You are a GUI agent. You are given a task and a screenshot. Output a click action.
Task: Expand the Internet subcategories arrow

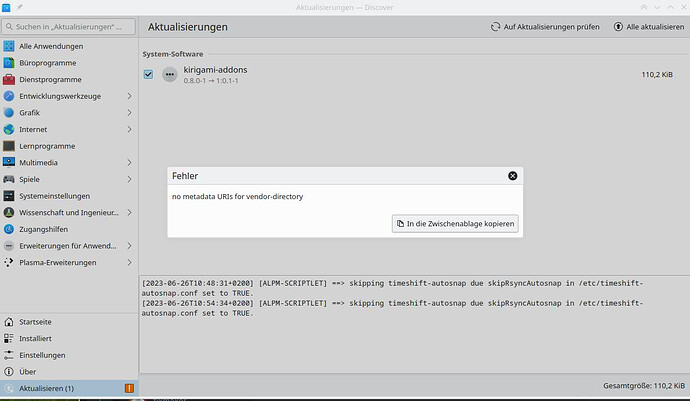pos(129,129)
